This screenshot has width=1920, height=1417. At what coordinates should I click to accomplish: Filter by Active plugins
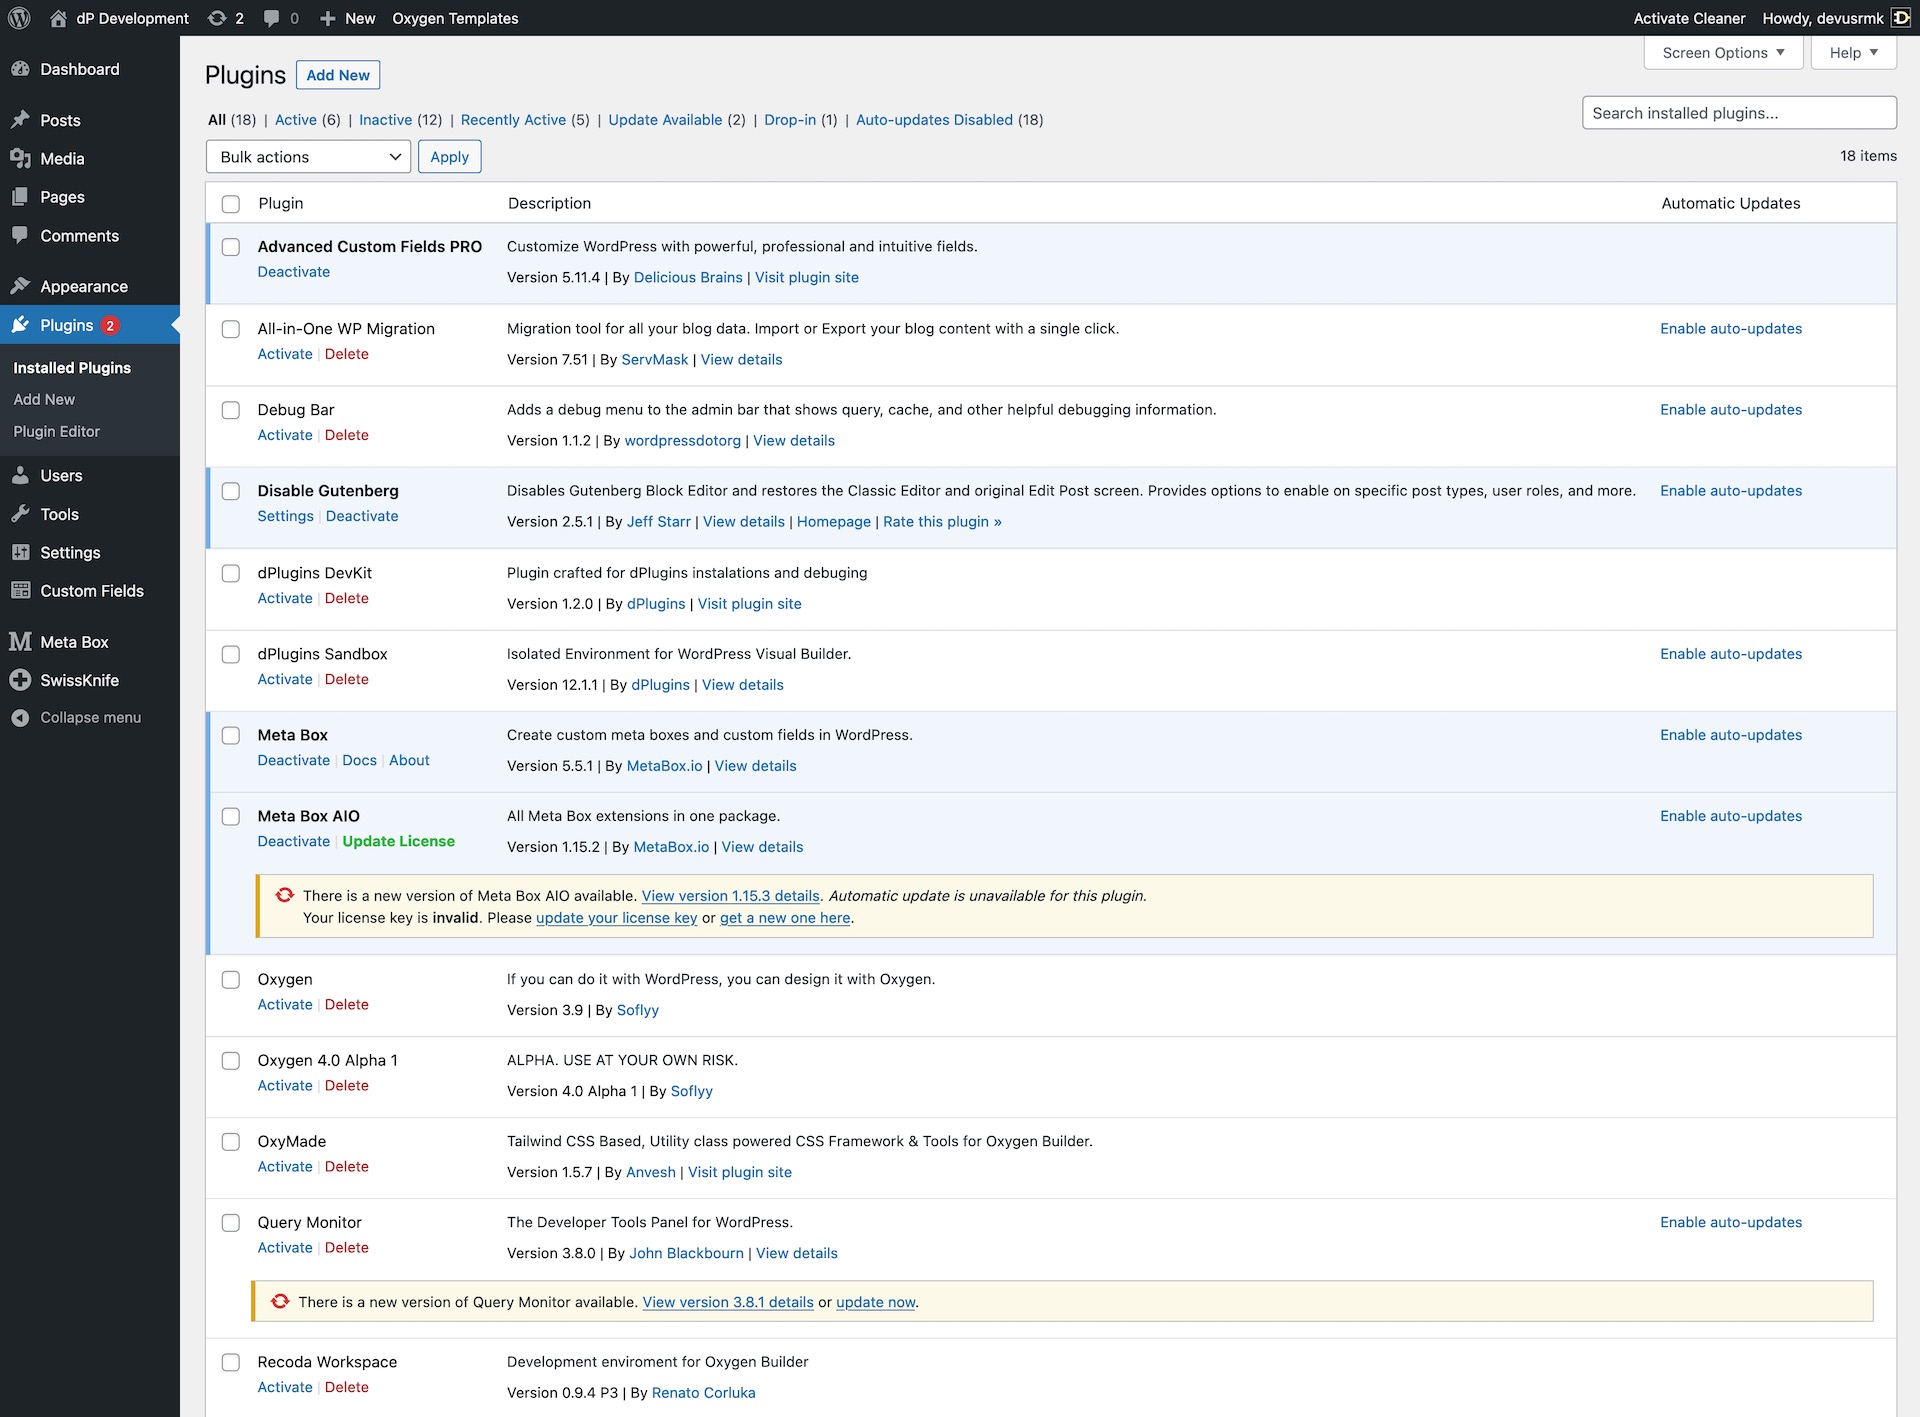296,120
